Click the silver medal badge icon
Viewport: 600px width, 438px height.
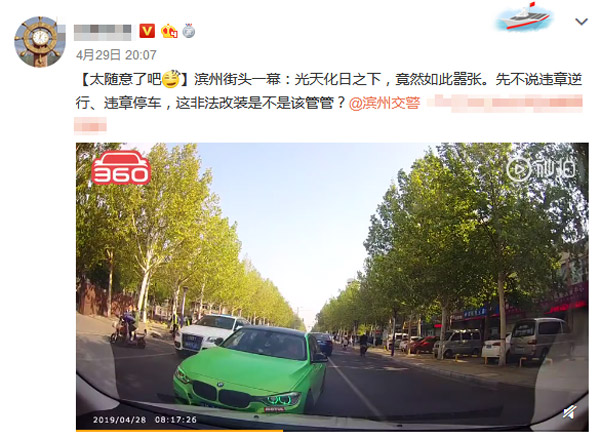pyautogui.click(x=188, y=31)
